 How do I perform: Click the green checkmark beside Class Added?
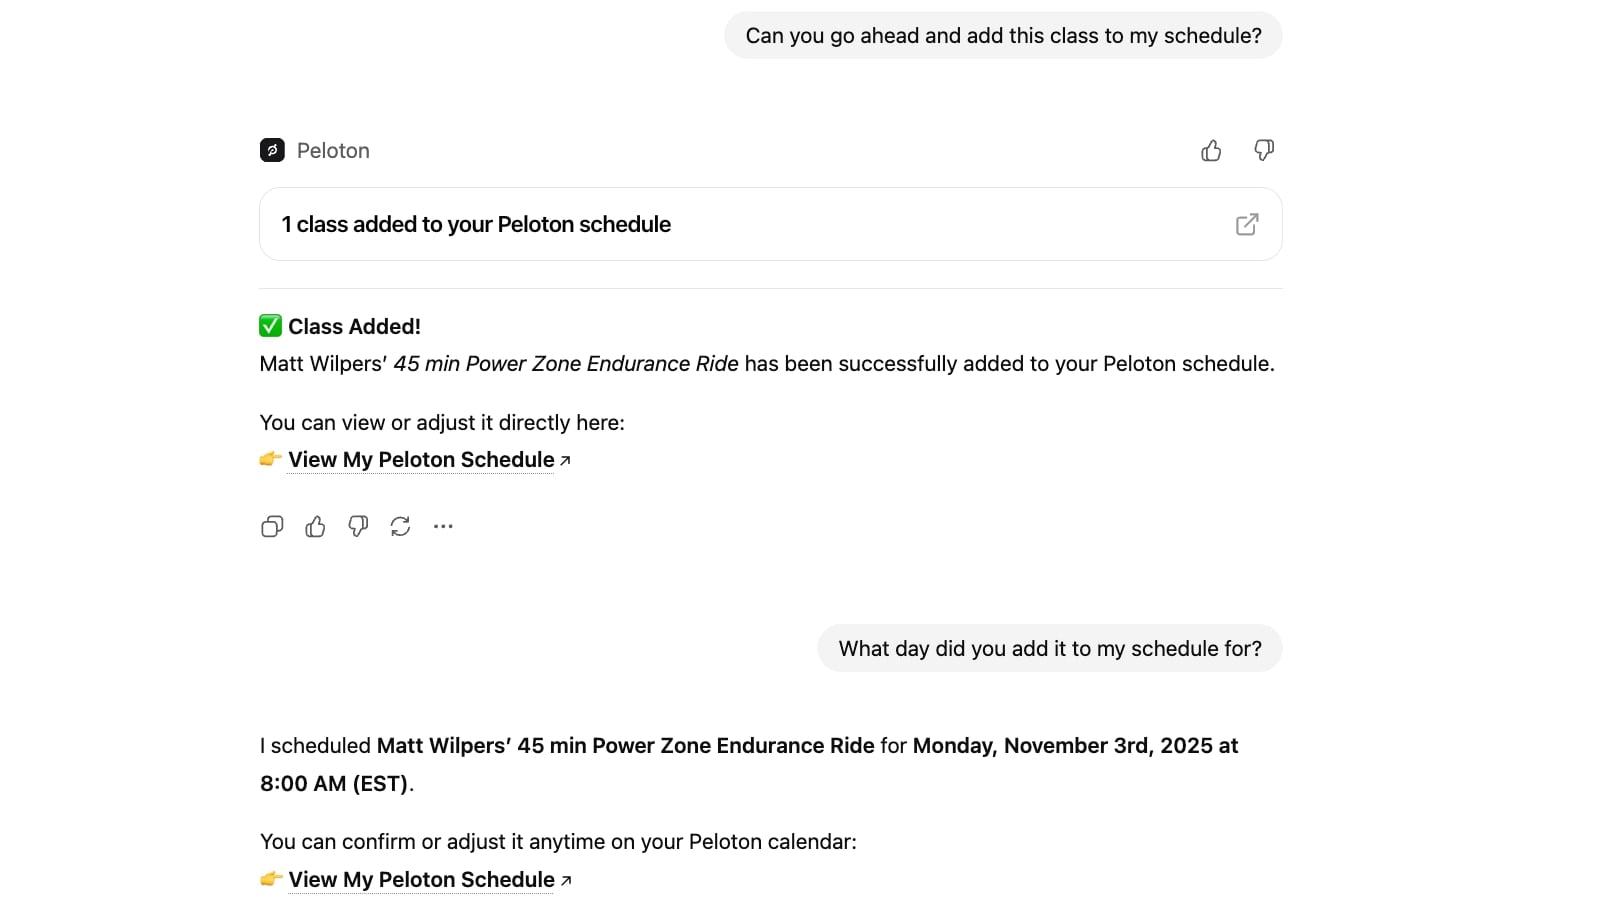click(x=270, y=326)
